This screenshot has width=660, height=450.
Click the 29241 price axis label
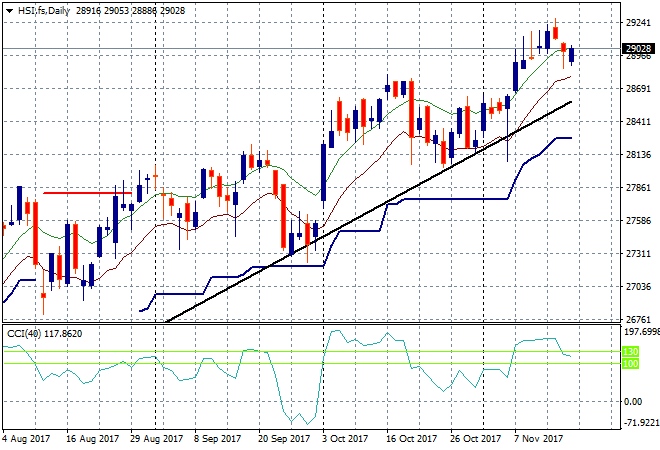point(638,23)
